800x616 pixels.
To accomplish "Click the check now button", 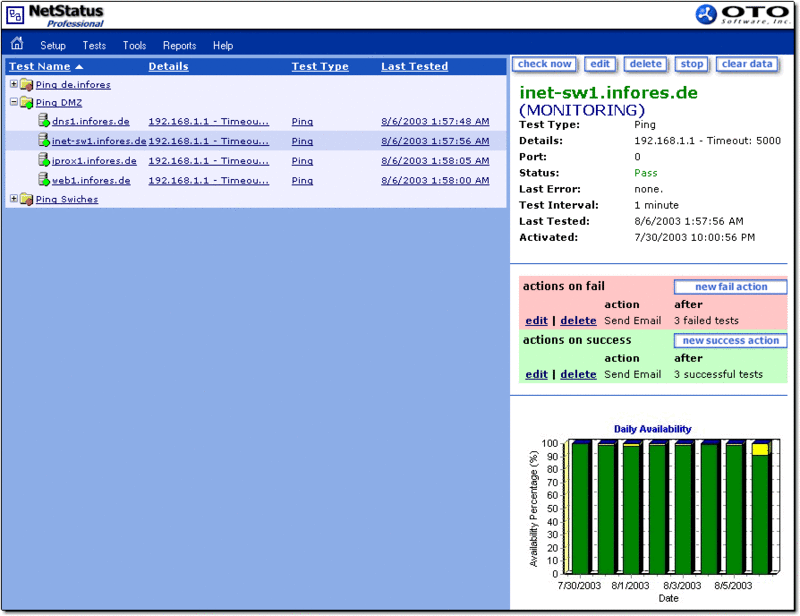I will (x=544, y=64).
